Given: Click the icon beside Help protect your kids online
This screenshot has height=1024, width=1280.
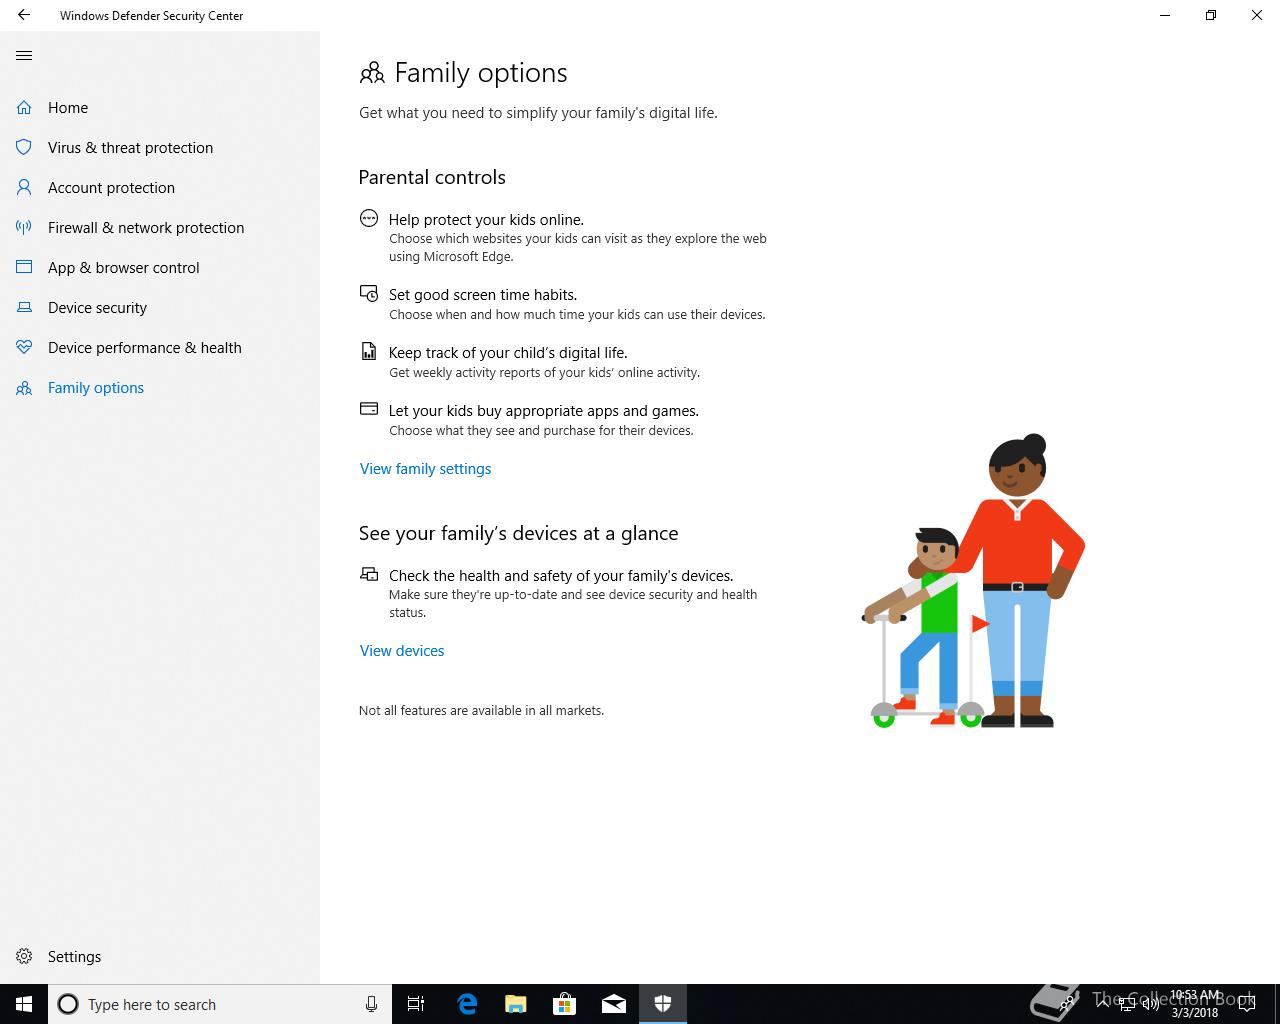Looking at the screenshot, I should pos(369,218).
